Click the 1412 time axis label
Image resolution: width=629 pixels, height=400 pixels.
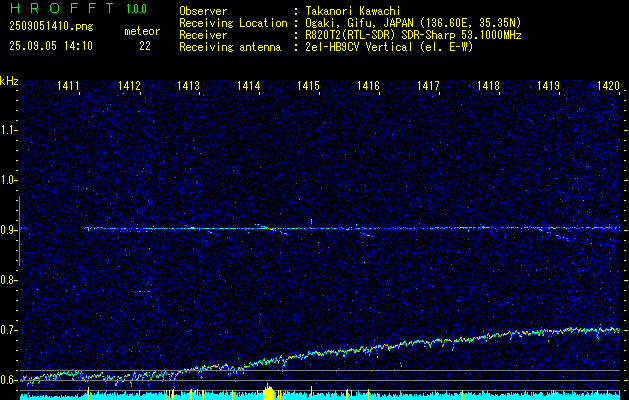(129, 85)
